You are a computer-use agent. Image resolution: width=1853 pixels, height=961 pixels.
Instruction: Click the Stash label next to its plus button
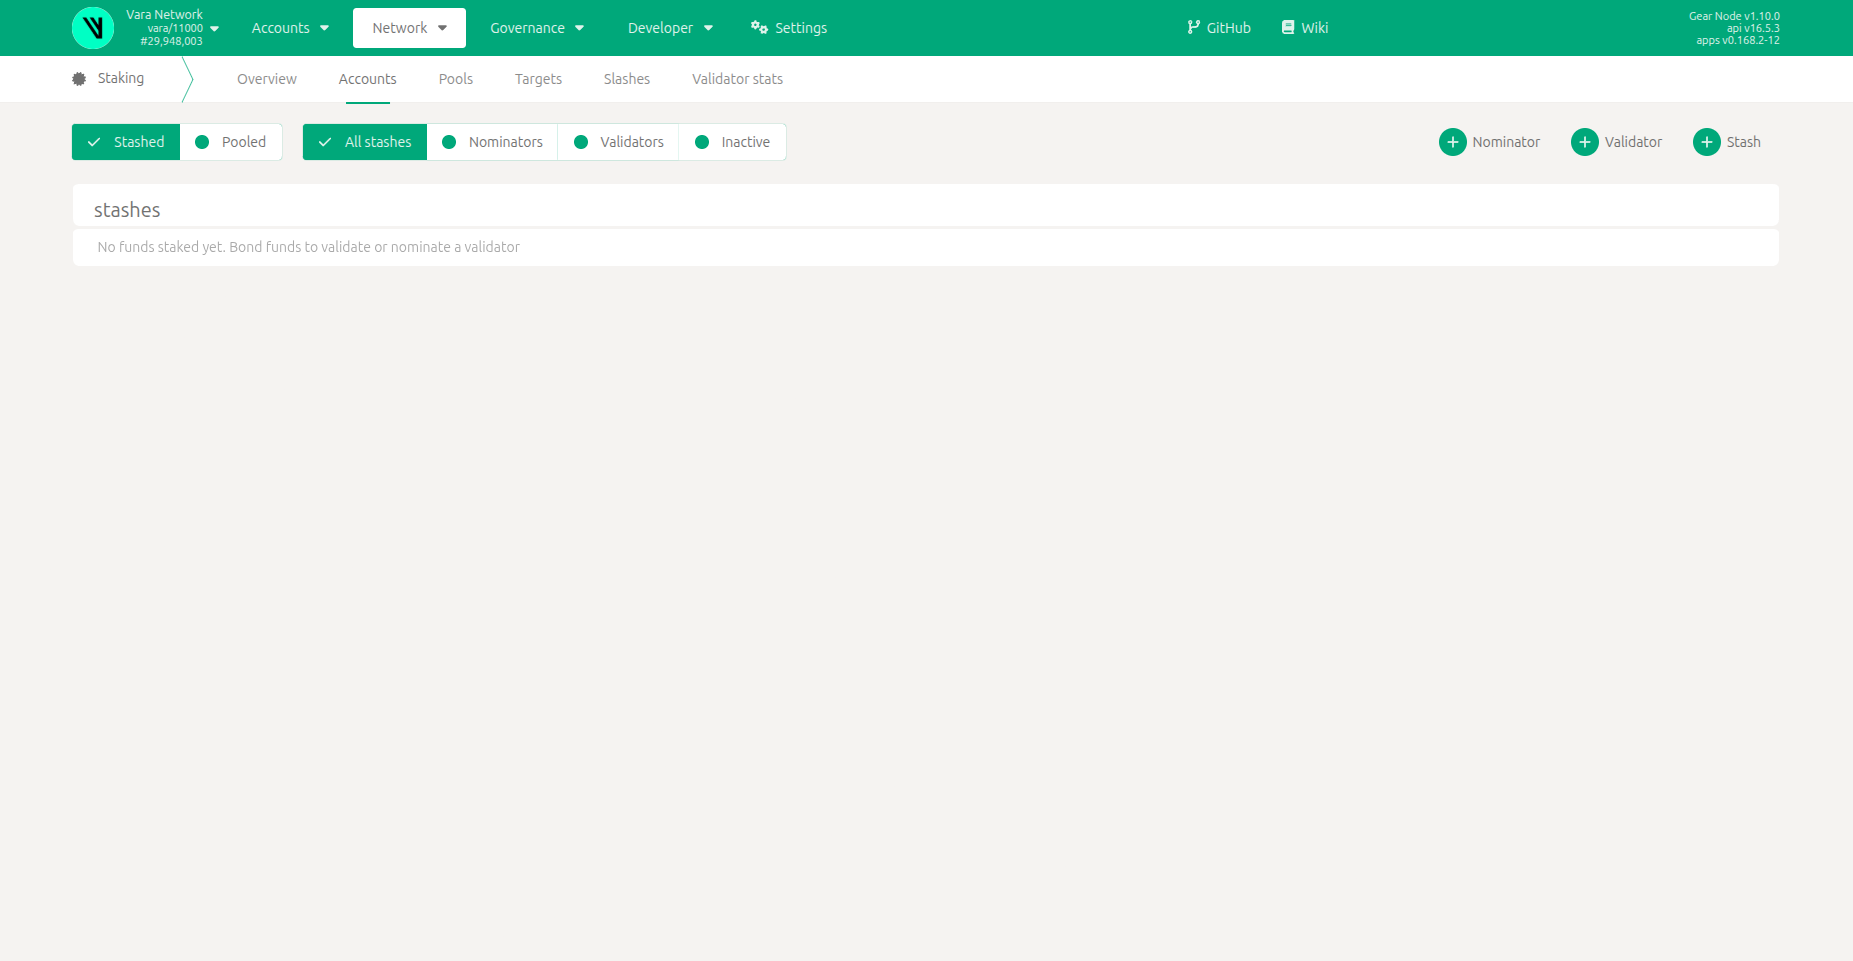pos(1743,142)
